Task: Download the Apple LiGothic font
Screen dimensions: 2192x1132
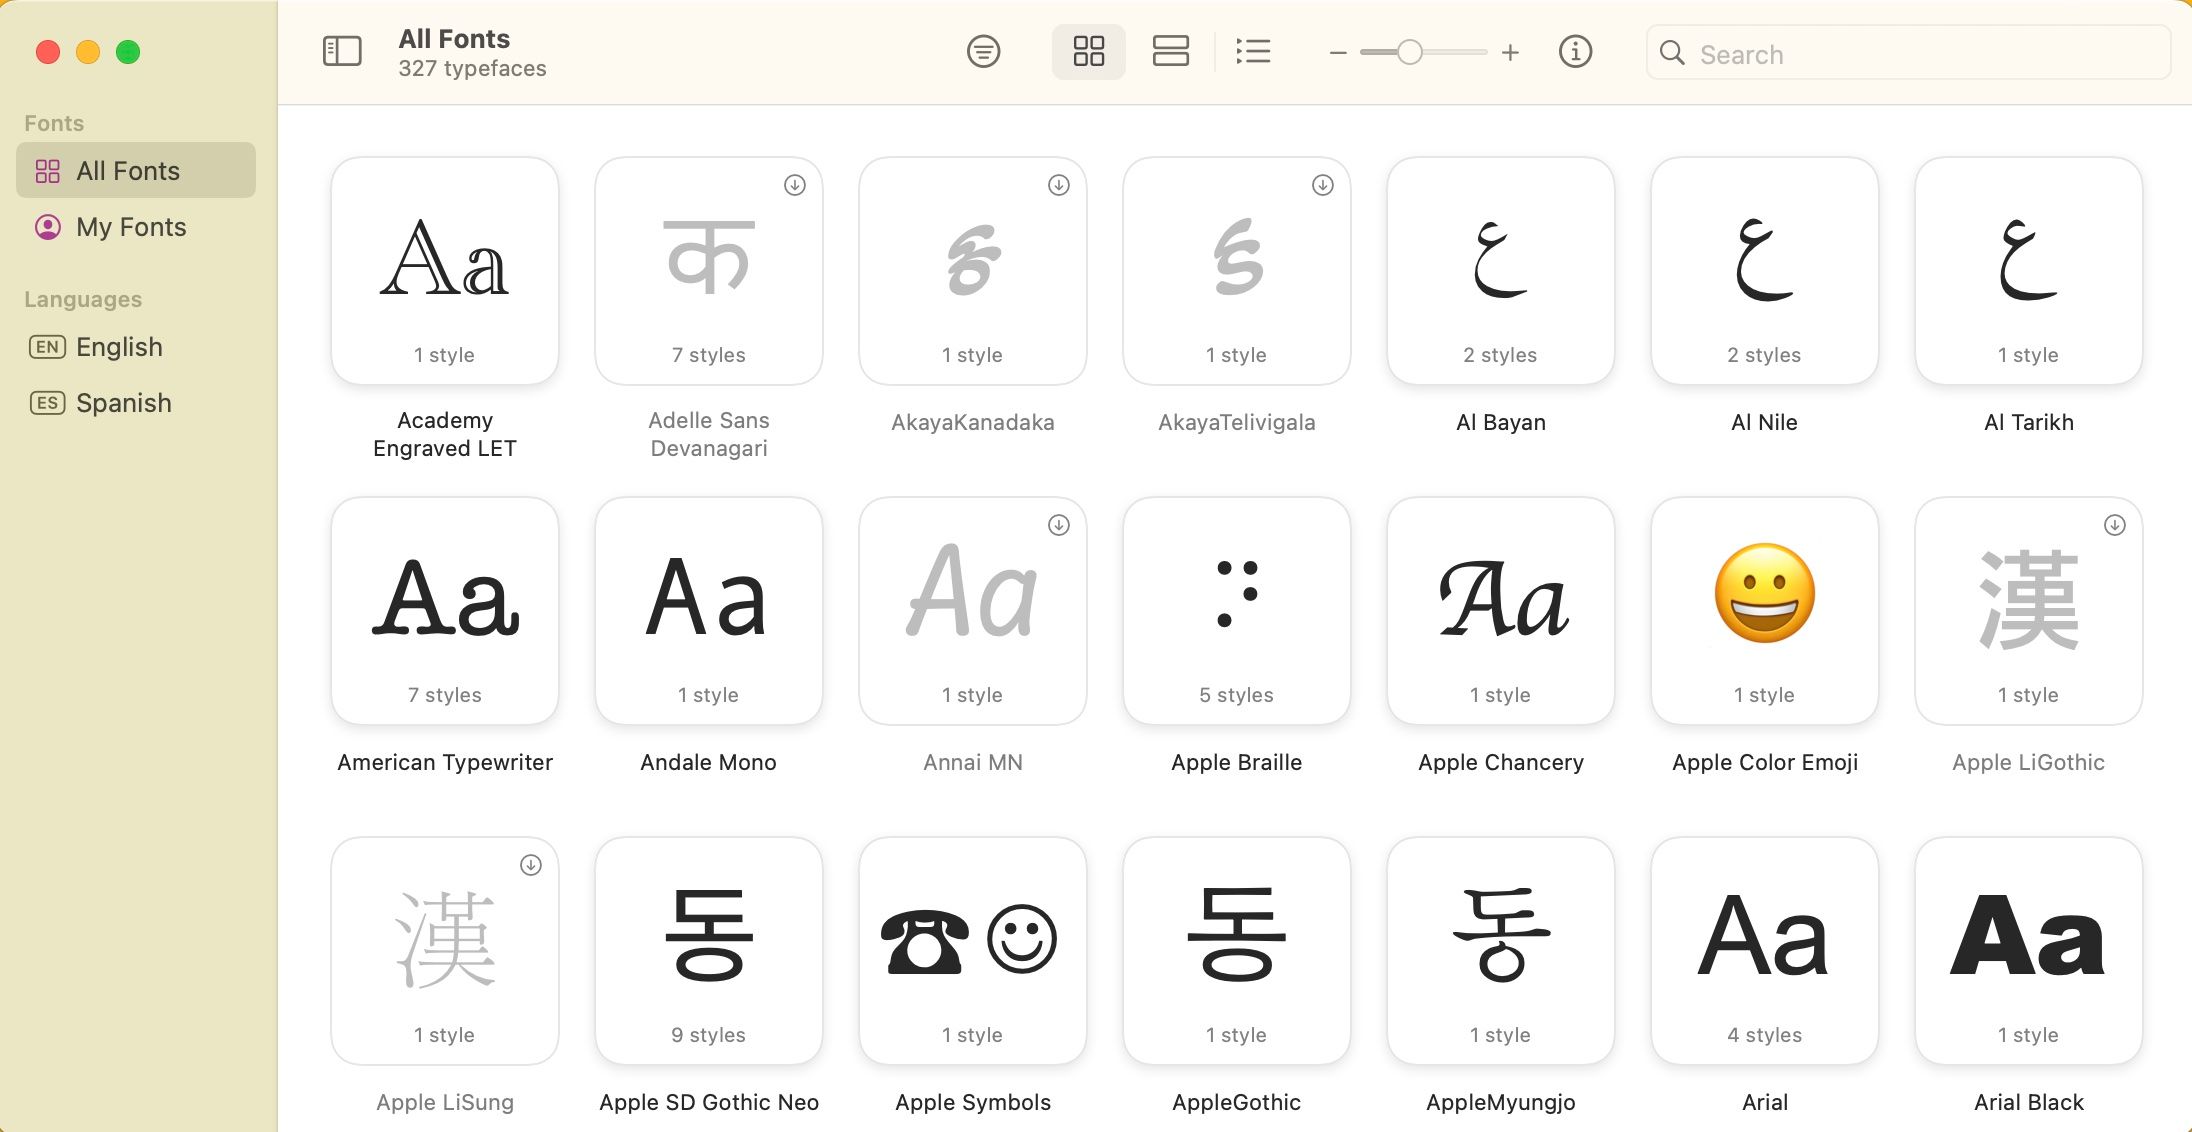Action: [2114, 523]
